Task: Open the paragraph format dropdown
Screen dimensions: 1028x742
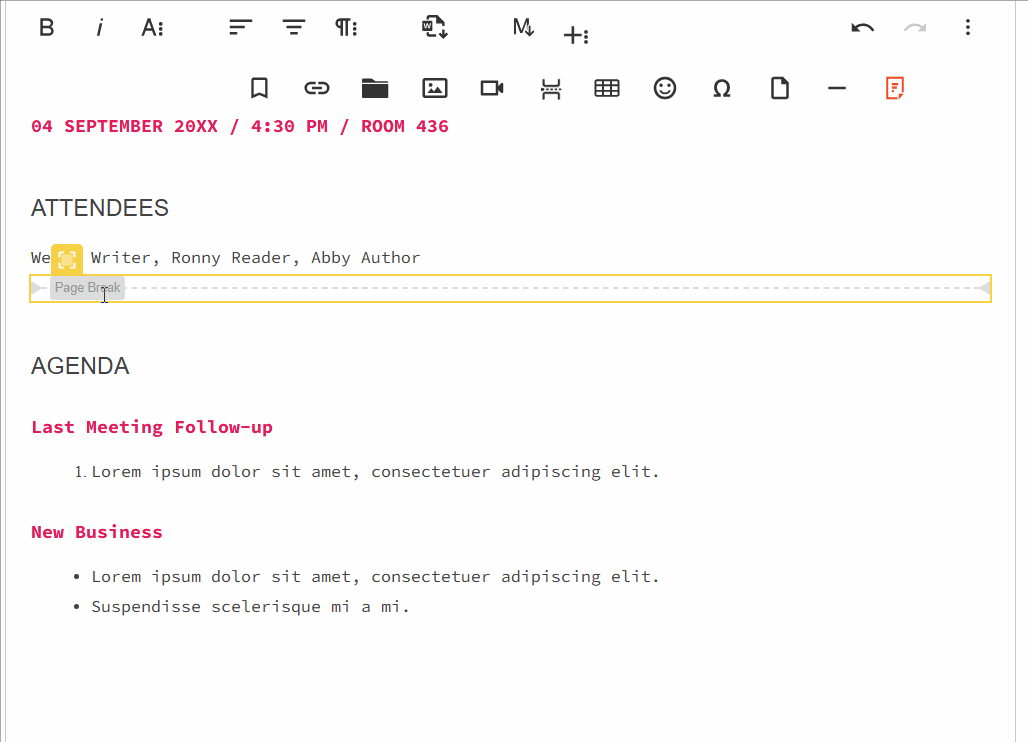Action: point(346,27)
